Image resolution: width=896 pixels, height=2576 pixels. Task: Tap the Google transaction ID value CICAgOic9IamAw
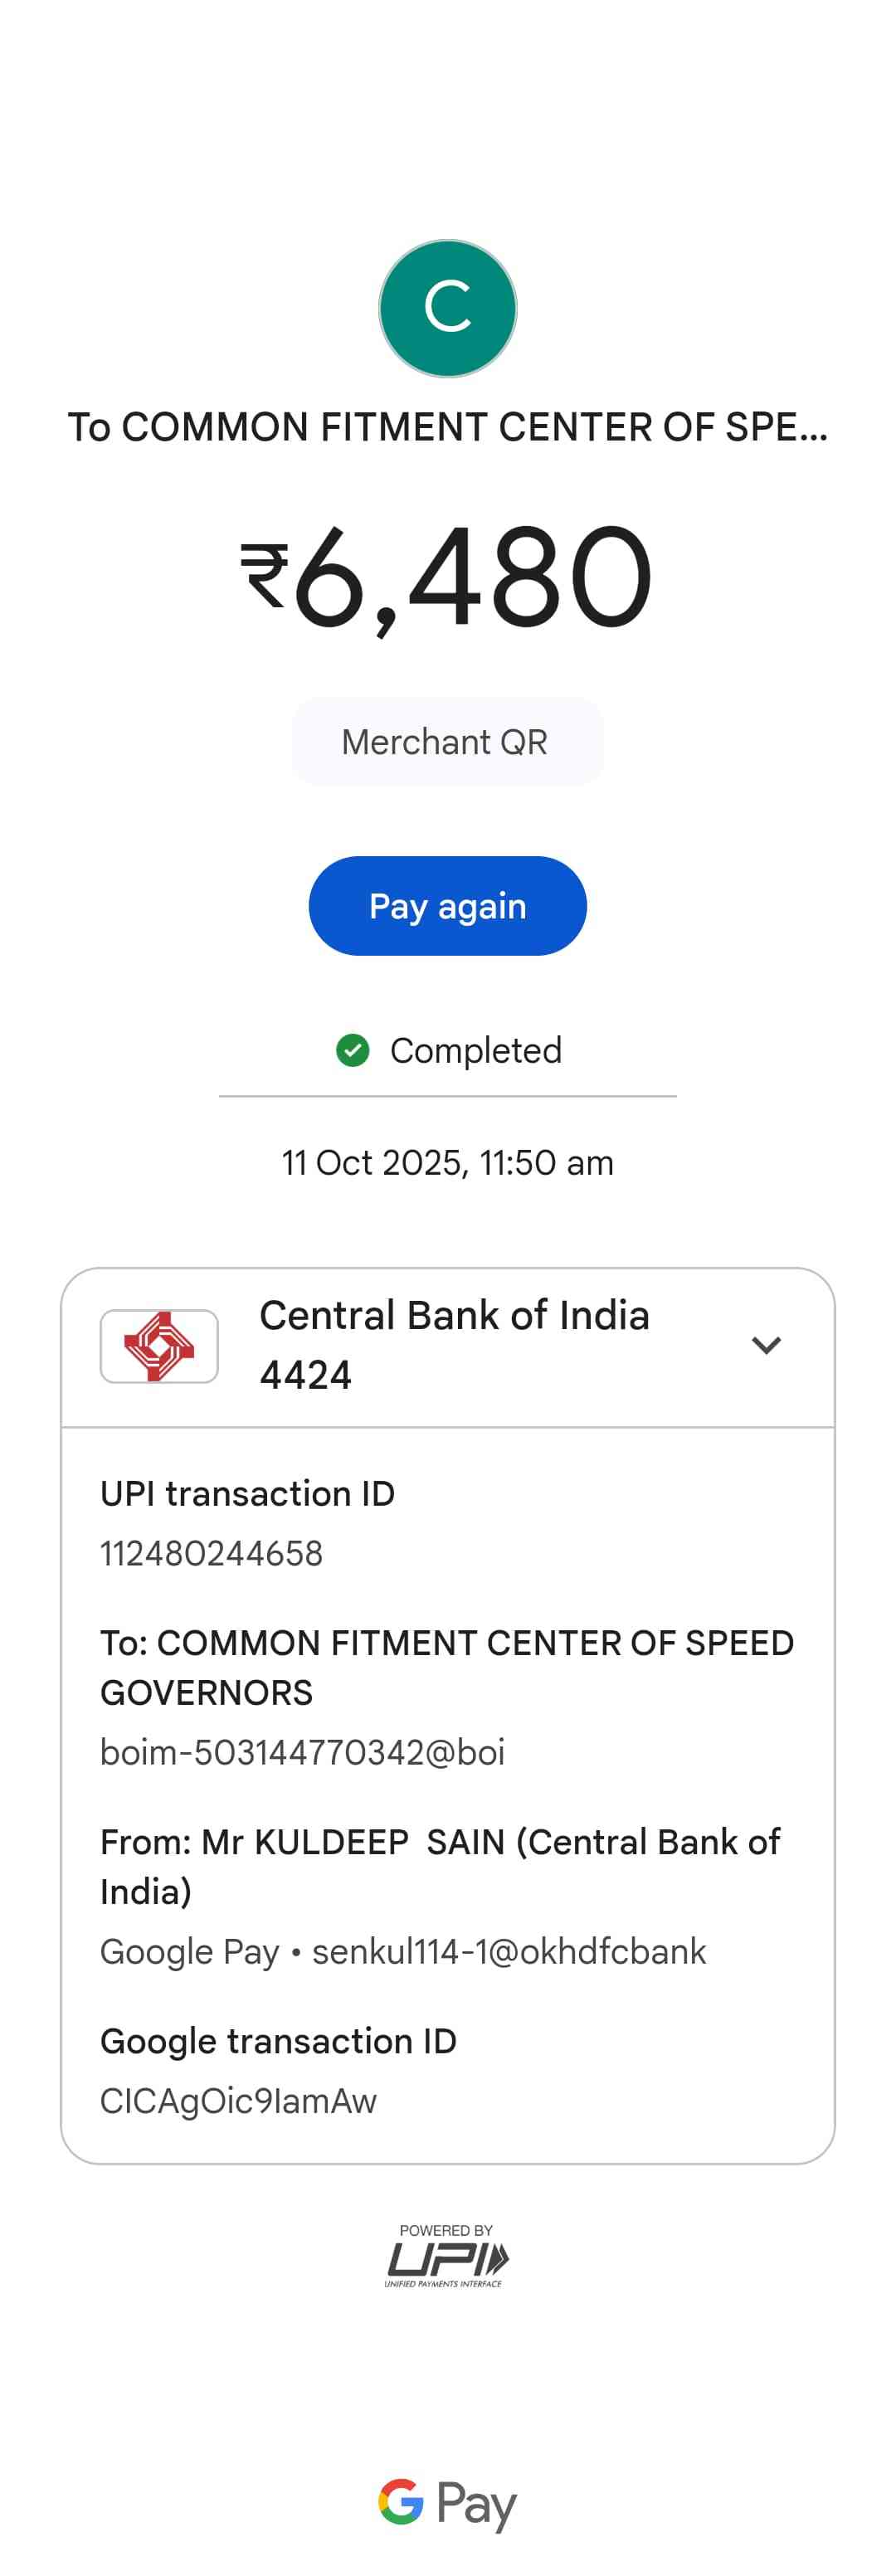[x=238, y=2101]
